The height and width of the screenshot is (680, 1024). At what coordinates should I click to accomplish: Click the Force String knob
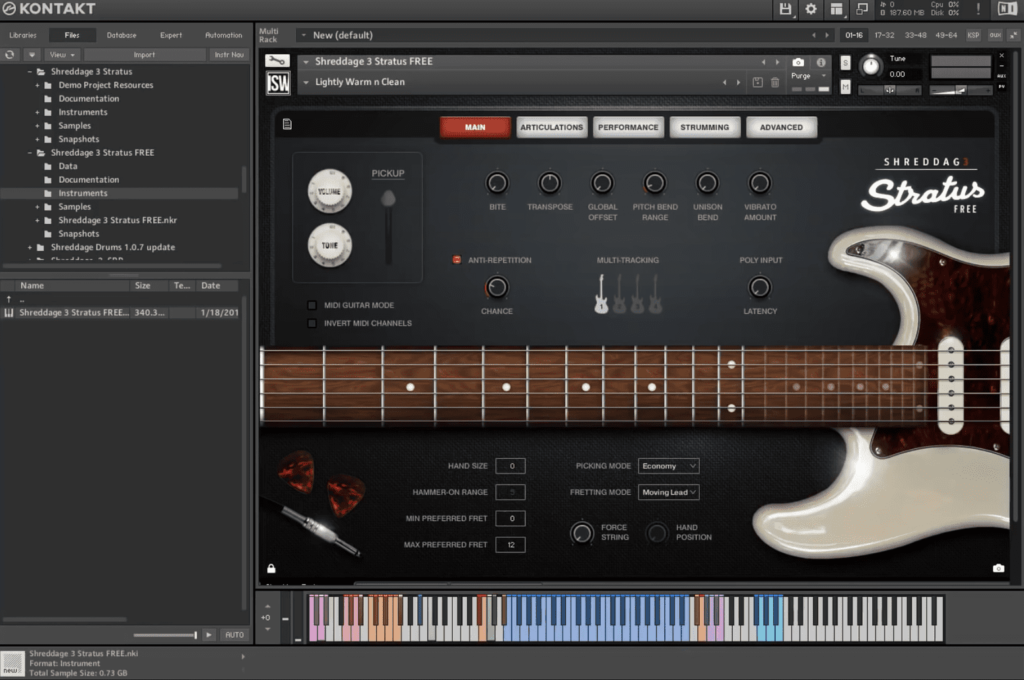coord(581,532)
